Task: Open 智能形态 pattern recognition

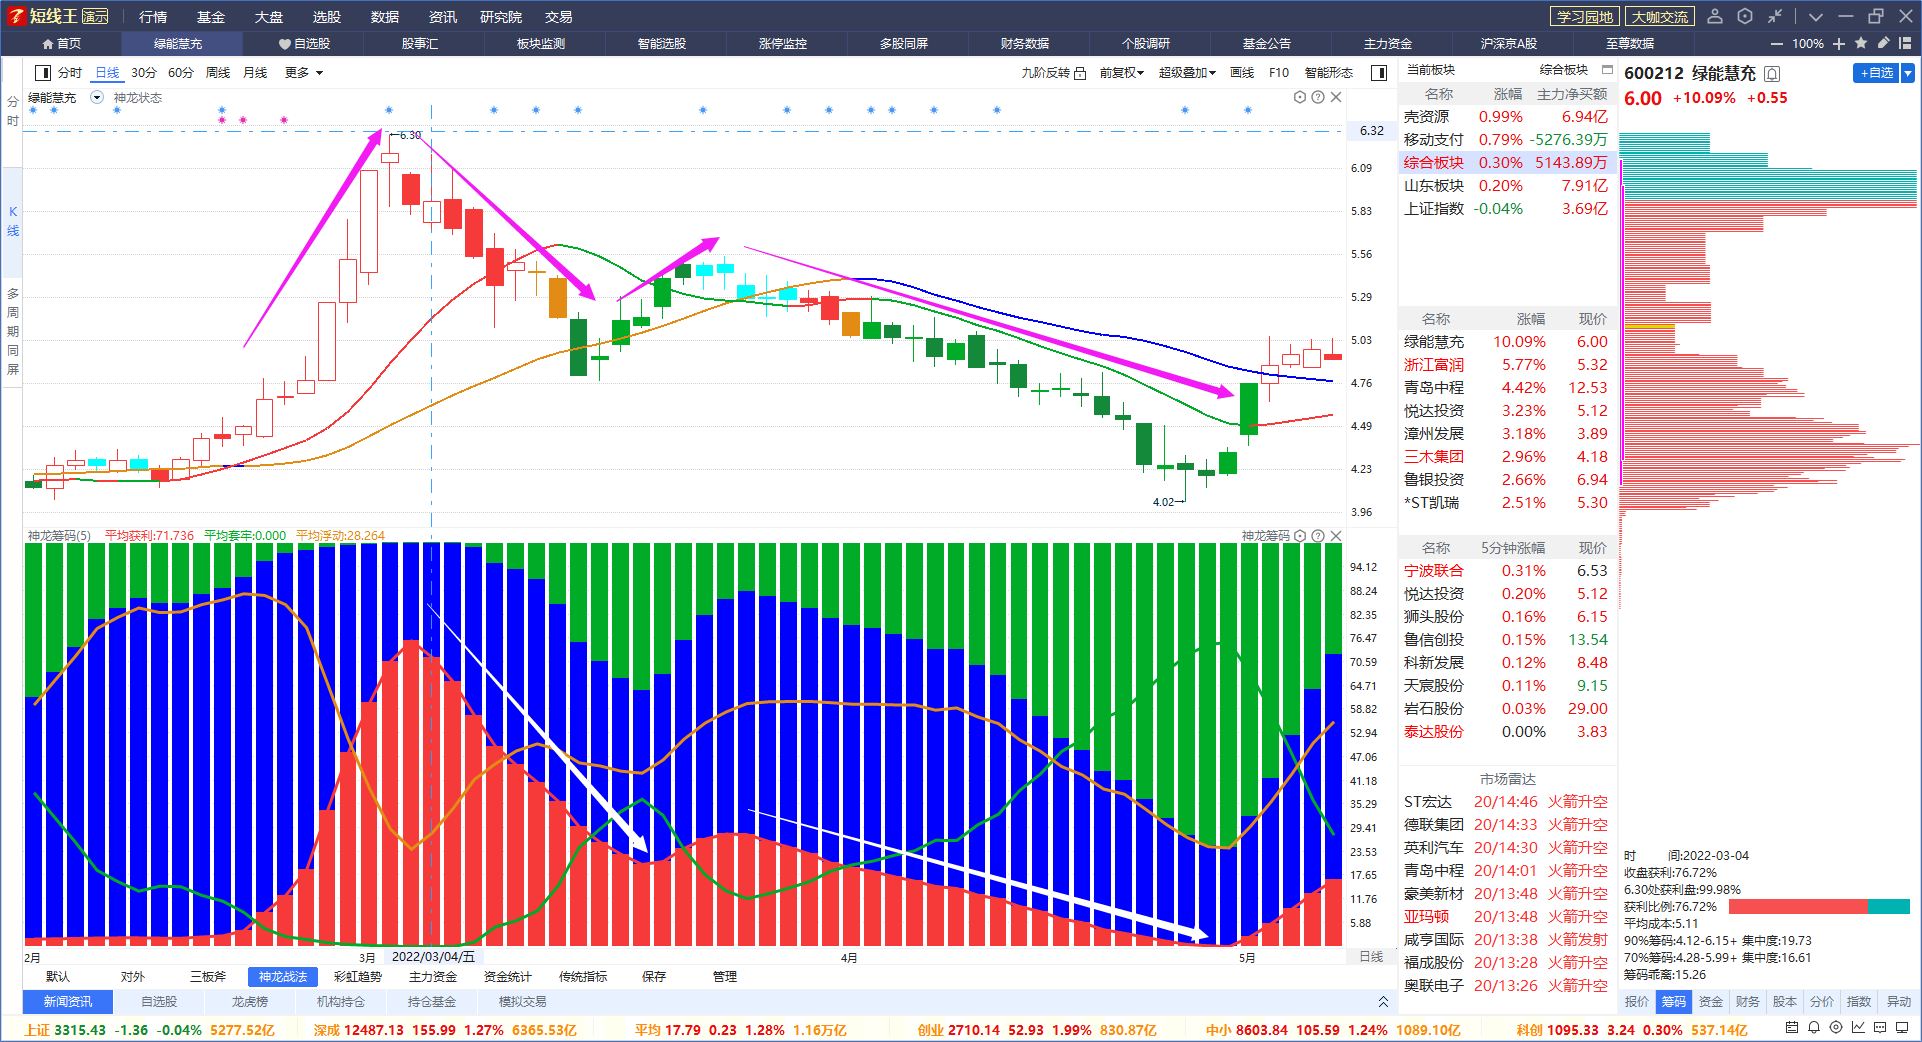Action: (1329, 73)
